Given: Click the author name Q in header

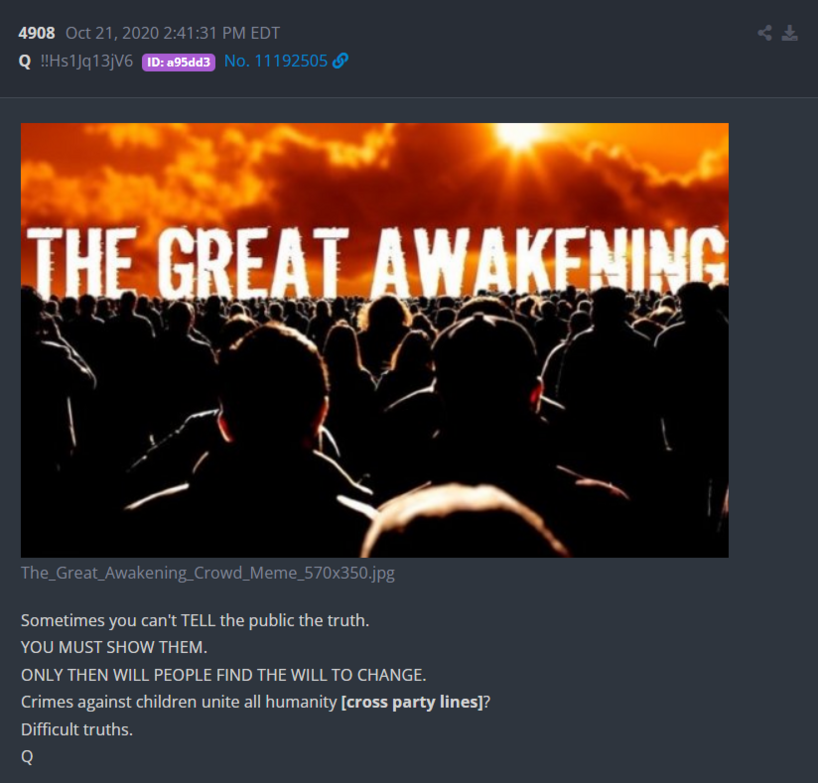Looking at the screenshot, I should click(x=25, y=62).
